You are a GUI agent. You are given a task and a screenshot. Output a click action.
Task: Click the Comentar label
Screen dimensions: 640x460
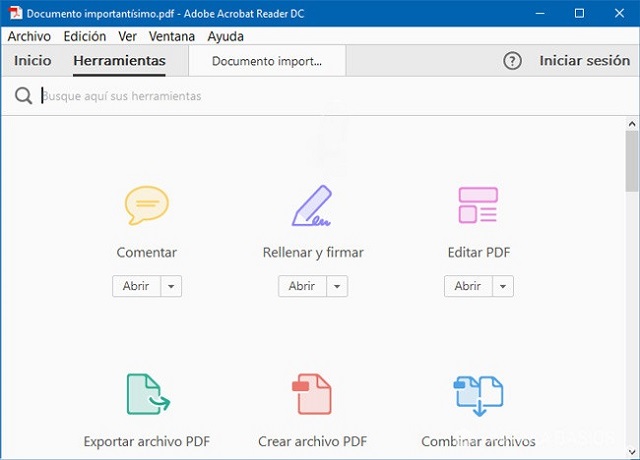[x=147, y=253]
